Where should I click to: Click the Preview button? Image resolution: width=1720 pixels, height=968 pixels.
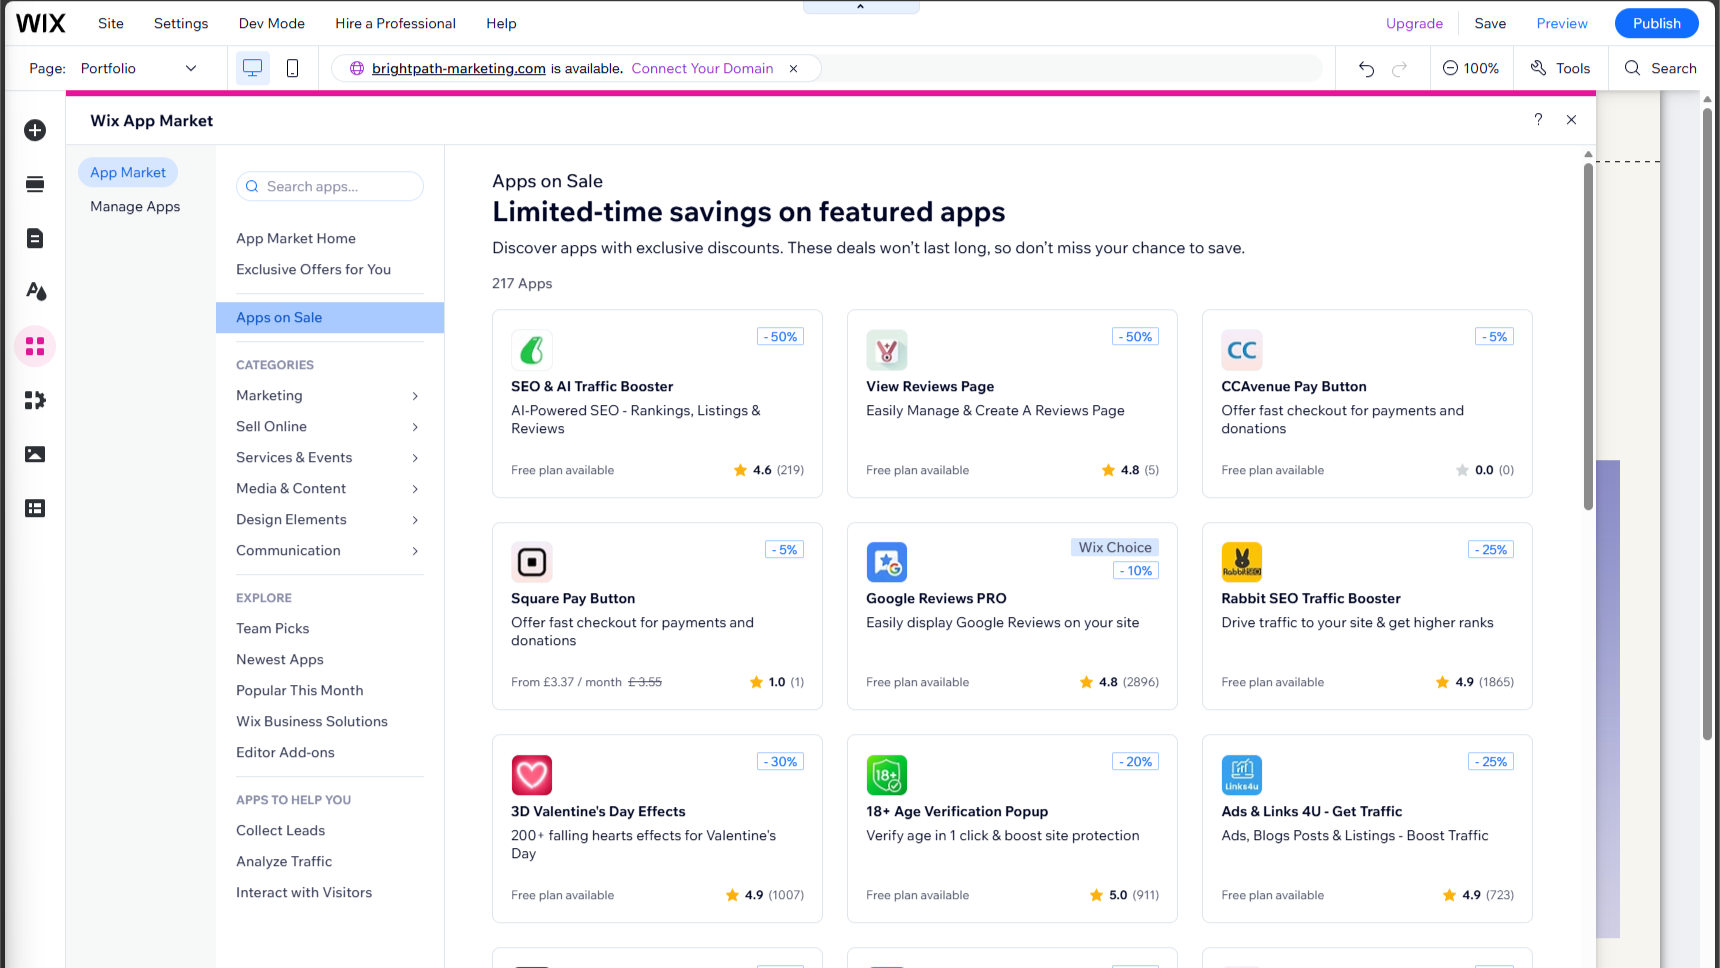(1562, 23)
